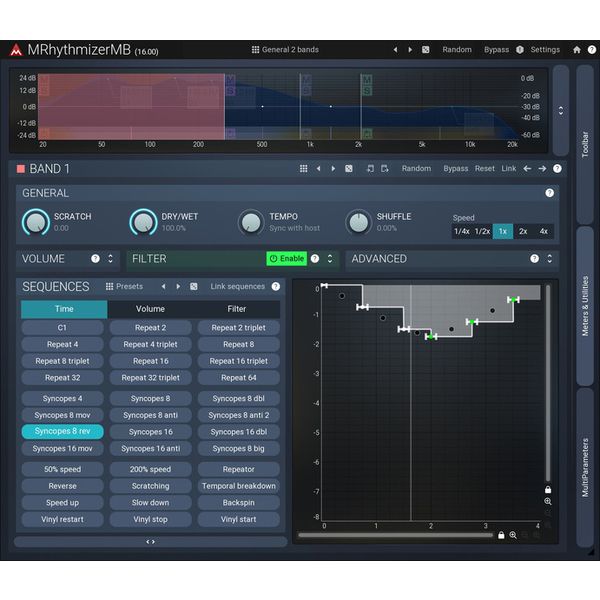Expand the Advanced section arrows
600x600 pixels.
(549, 258)
